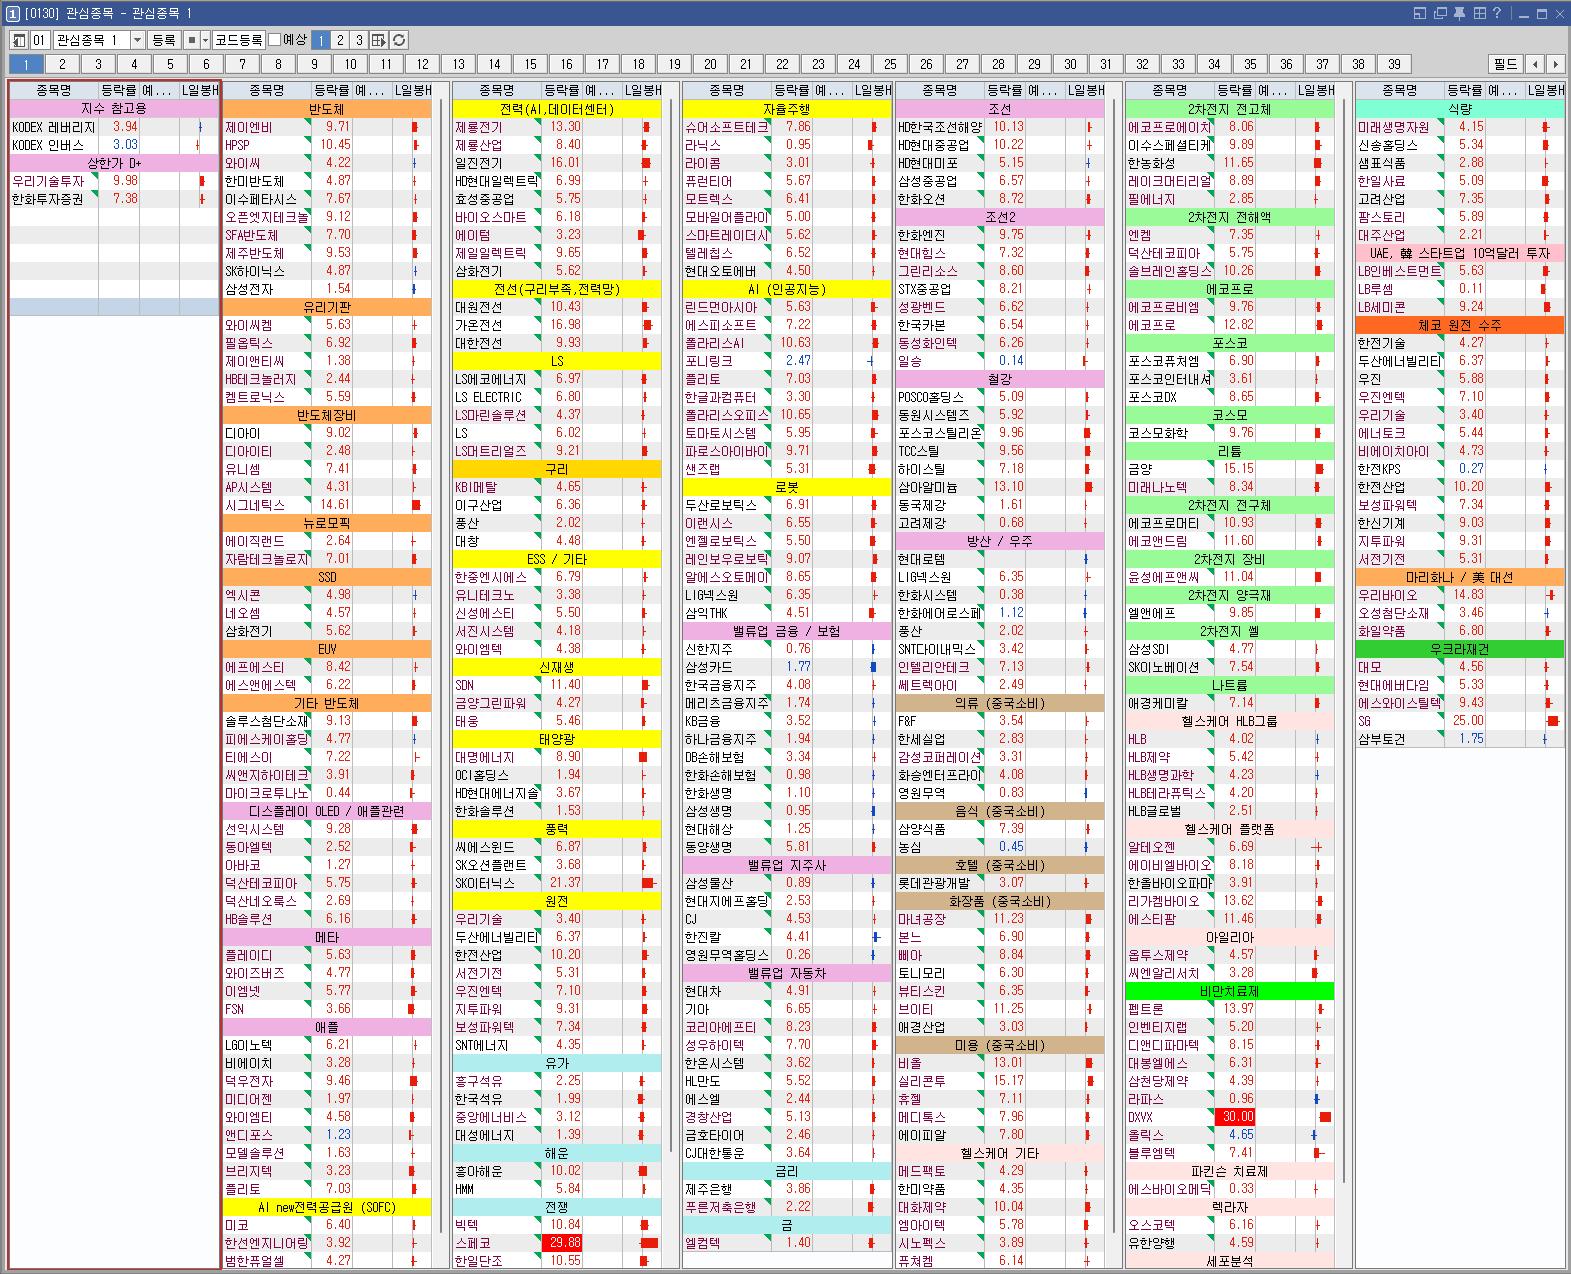Select the DXVX row with 30.00
The height and width of the screenshot is (1274, 1571).
pyautogui.click(x=1230, y=1117)
